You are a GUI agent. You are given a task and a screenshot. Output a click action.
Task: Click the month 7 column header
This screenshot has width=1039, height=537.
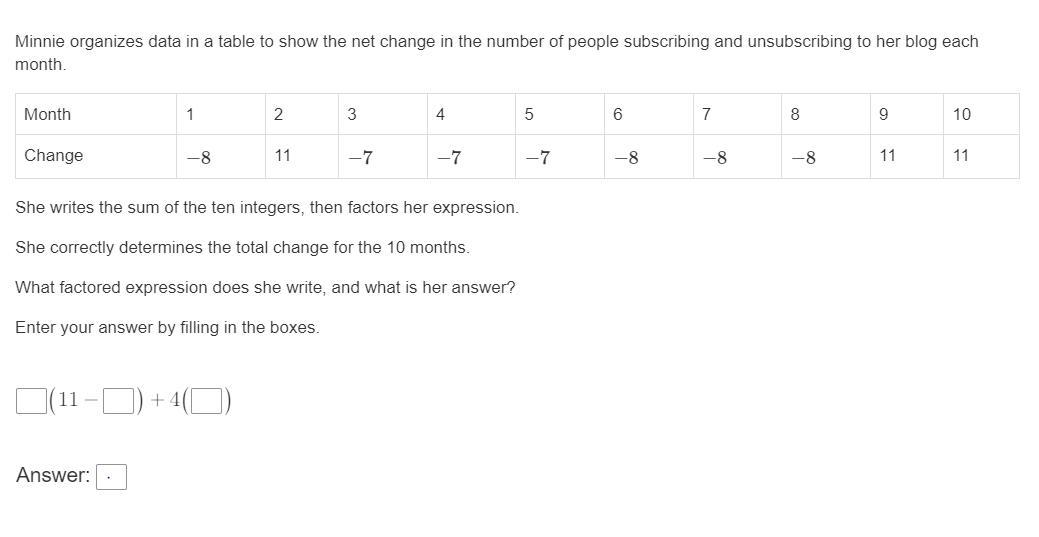pos(738,114)
